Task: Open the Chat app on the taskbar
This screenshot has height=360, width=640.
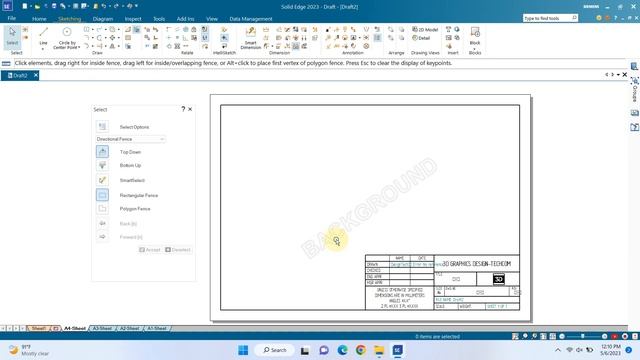Action: pyautogui.click(x=324, y=350)
